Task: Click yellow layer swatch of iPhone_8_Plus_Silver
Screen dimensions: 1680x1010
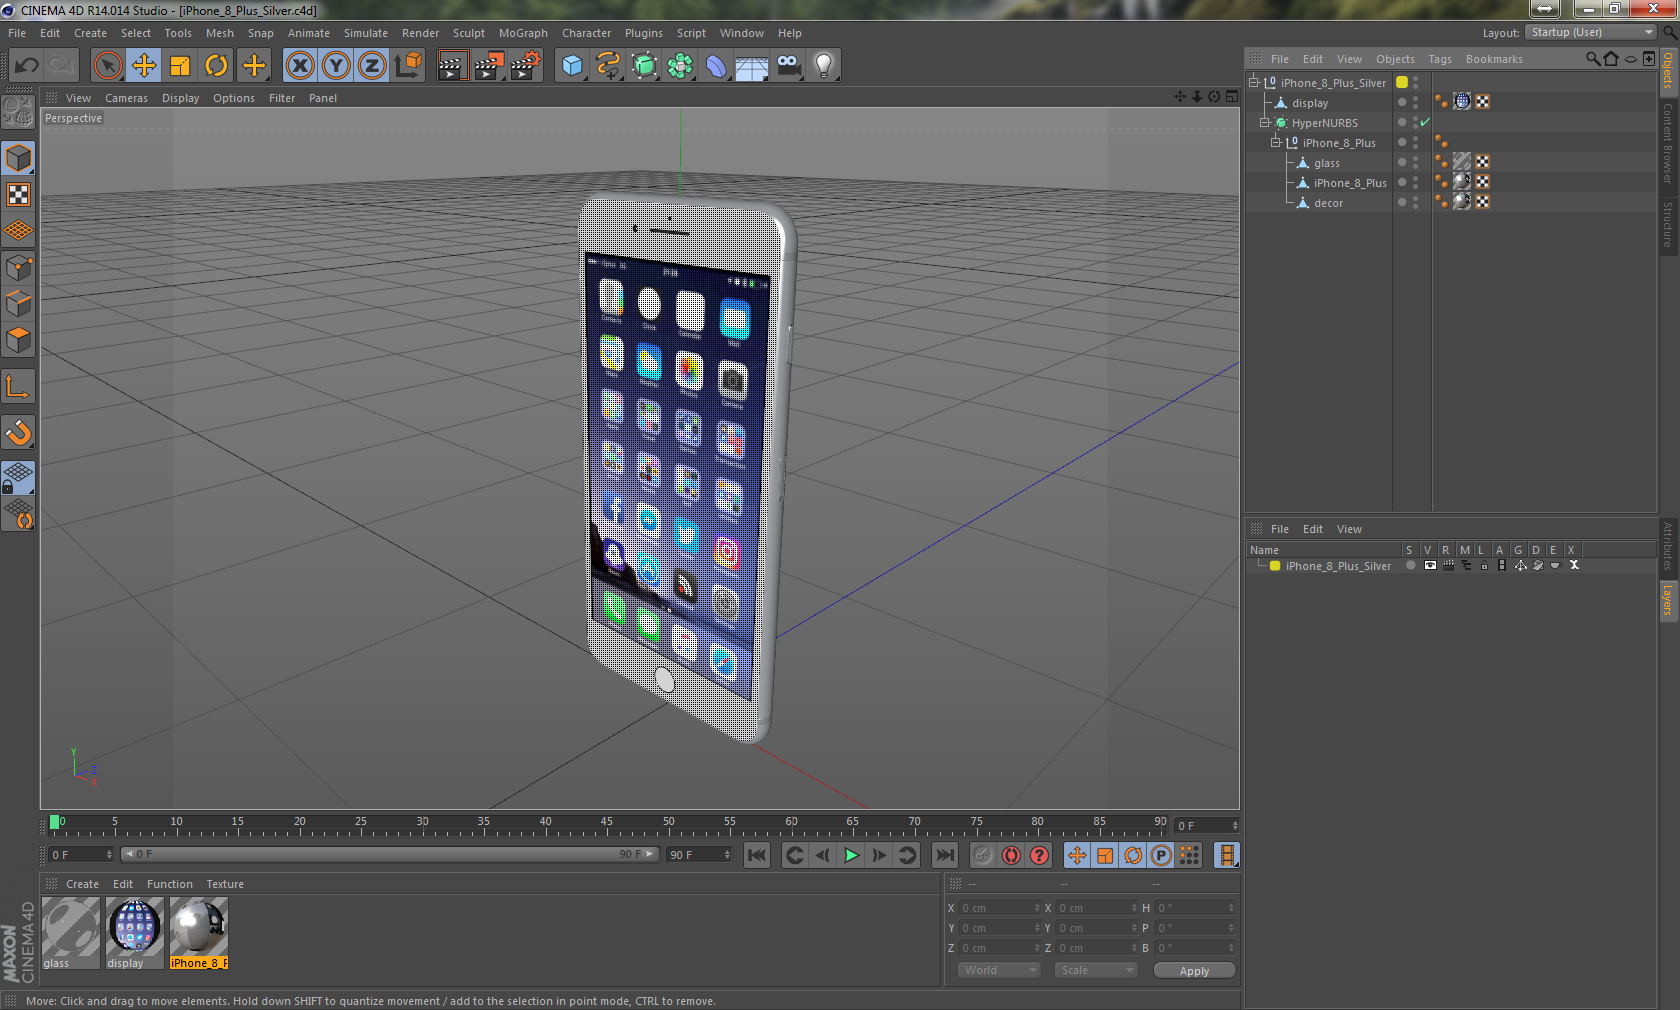Action: (1402, 82)
